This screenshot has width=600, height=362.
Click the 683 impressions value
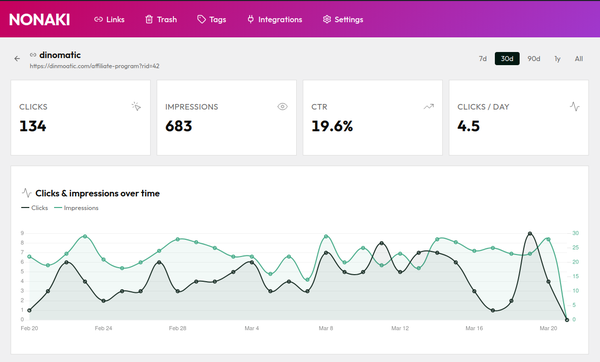[179, 126]
